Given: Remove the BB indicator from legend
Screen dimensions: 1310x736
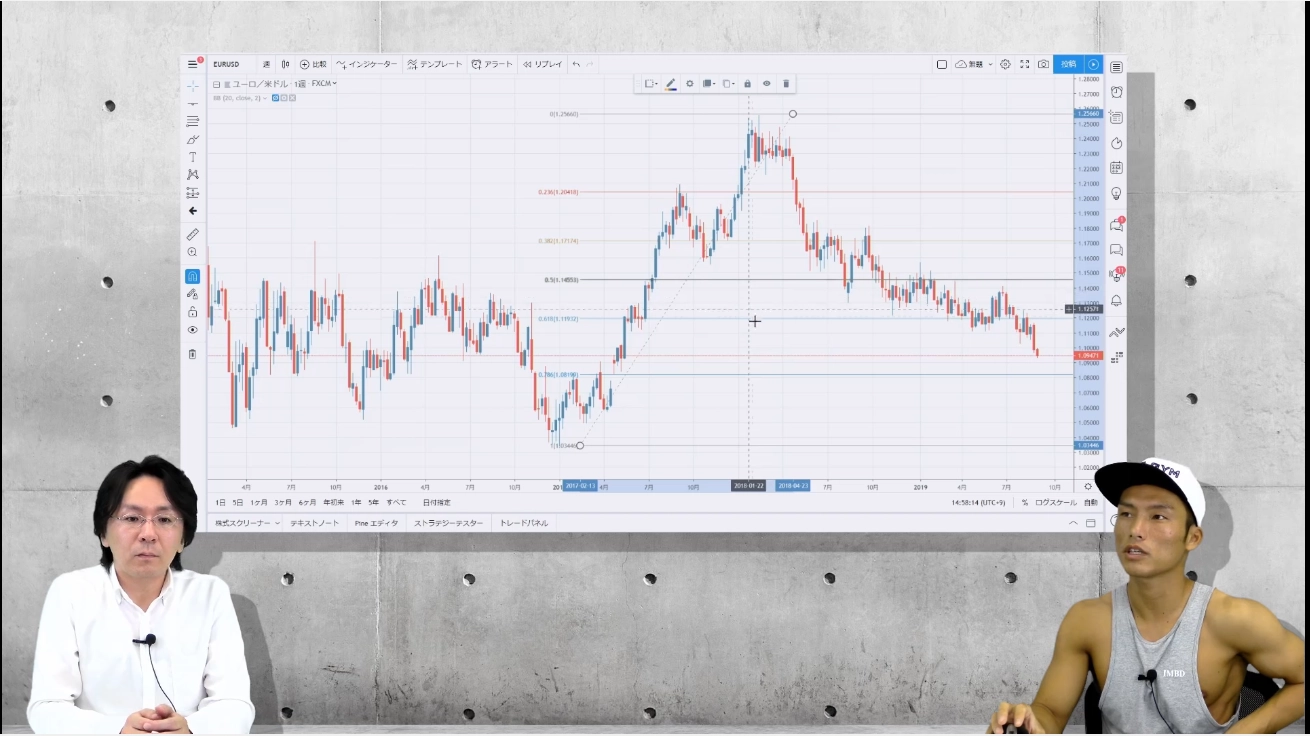Looking at the screenshot, I should click(292, 98).
